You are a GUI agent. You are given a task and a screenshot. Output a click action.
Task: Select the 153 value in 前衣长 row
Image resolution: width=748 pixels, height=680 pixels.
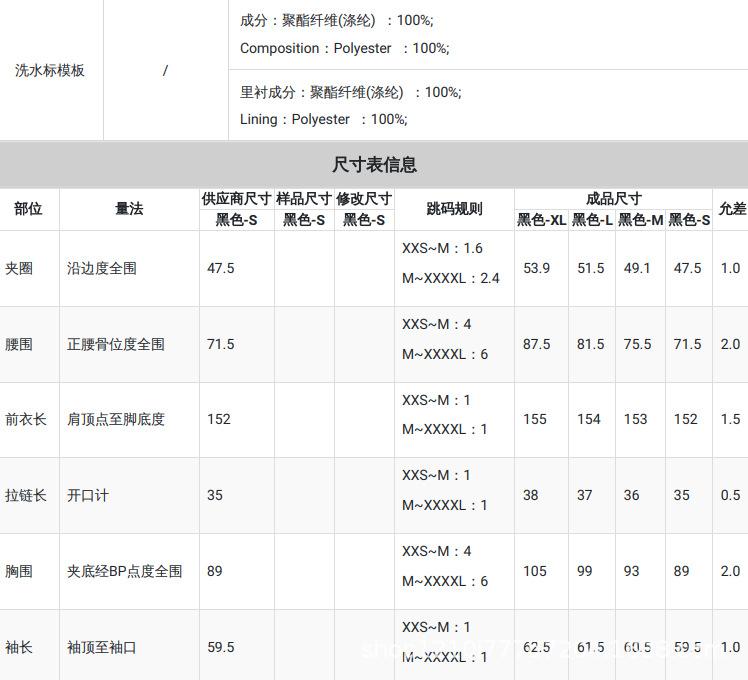635,419
